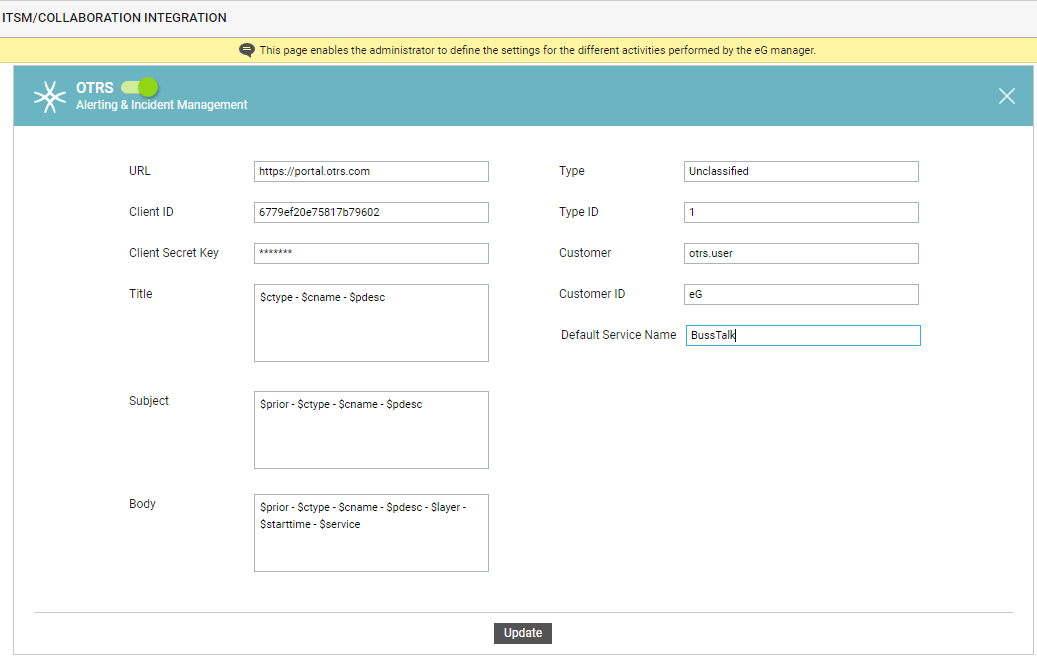Click the Customer ID label
The height and width of the screenshot is (657, 1037).
coord(592,294)
